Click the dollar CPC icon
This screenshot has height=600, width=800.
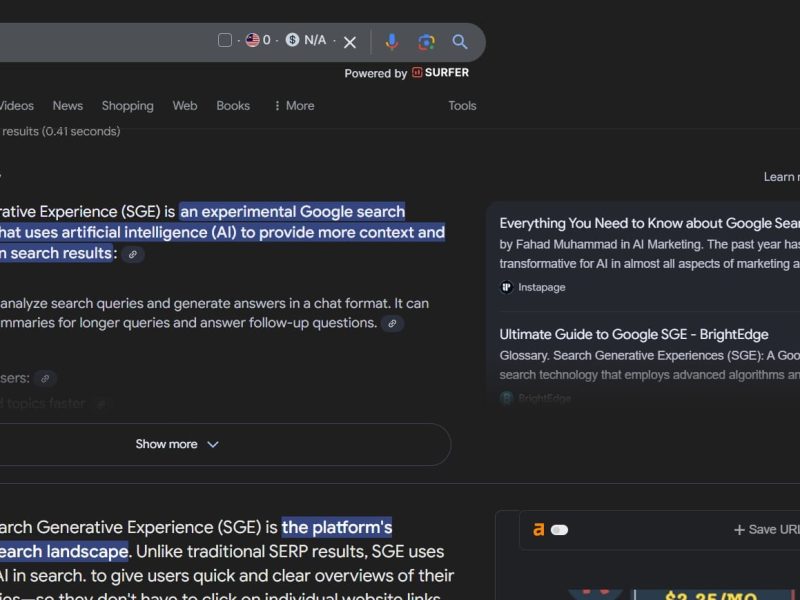coord(292,39)
